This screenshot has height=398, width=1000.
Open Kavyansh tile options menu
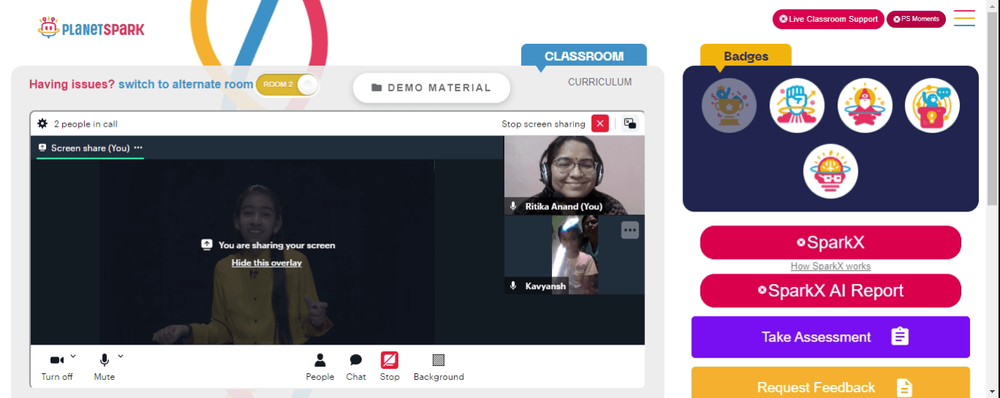(630, 230)
